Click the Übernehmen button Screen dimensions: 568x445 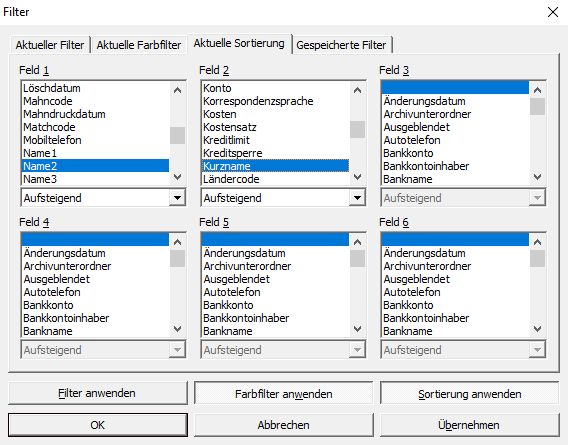(x=469, y=425)
